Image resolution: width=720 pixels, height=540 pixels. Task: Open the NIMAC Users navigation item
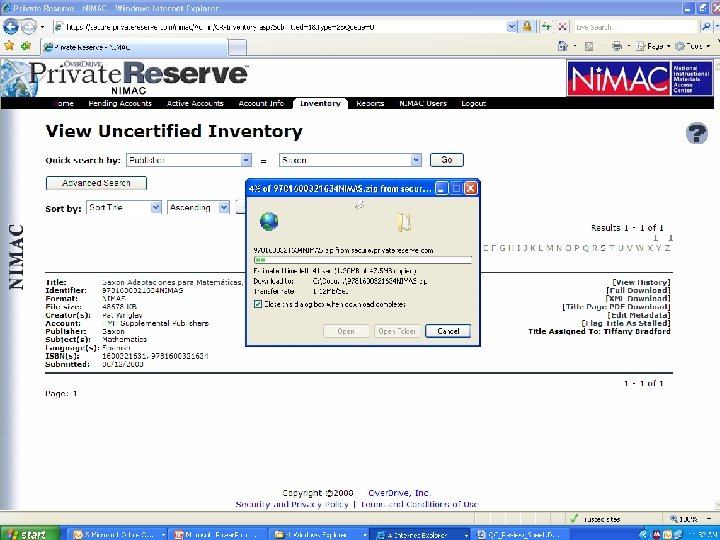422,103
